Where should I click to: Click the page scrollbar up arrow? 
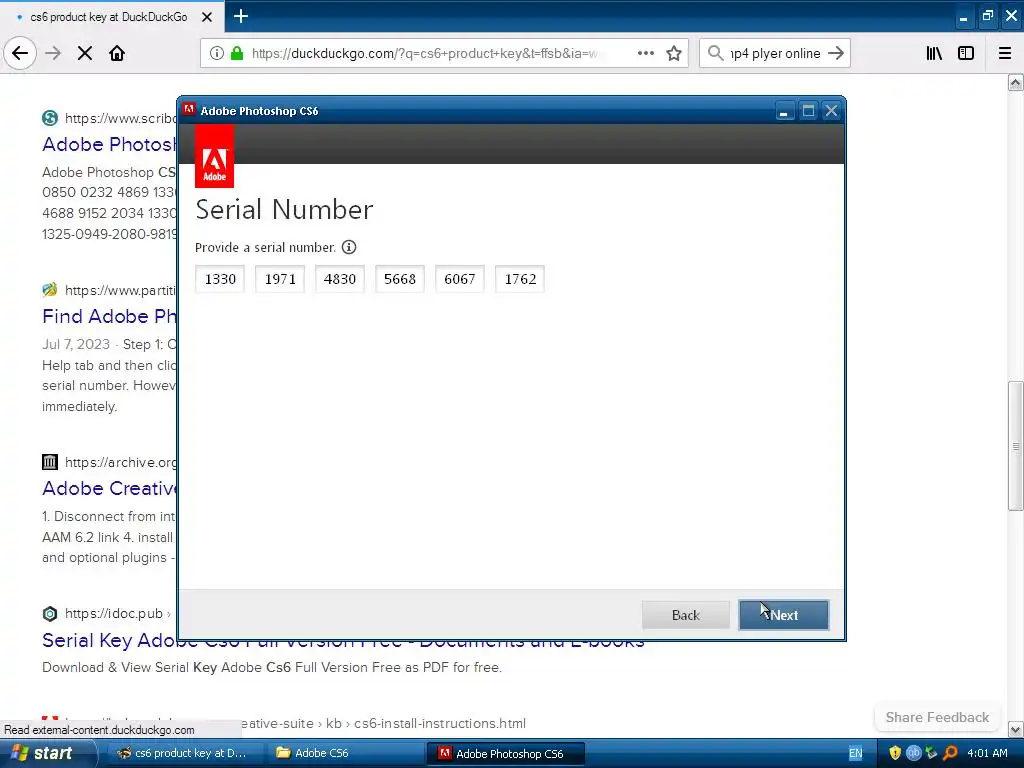pyautogui.click(x=1016, y=82)
